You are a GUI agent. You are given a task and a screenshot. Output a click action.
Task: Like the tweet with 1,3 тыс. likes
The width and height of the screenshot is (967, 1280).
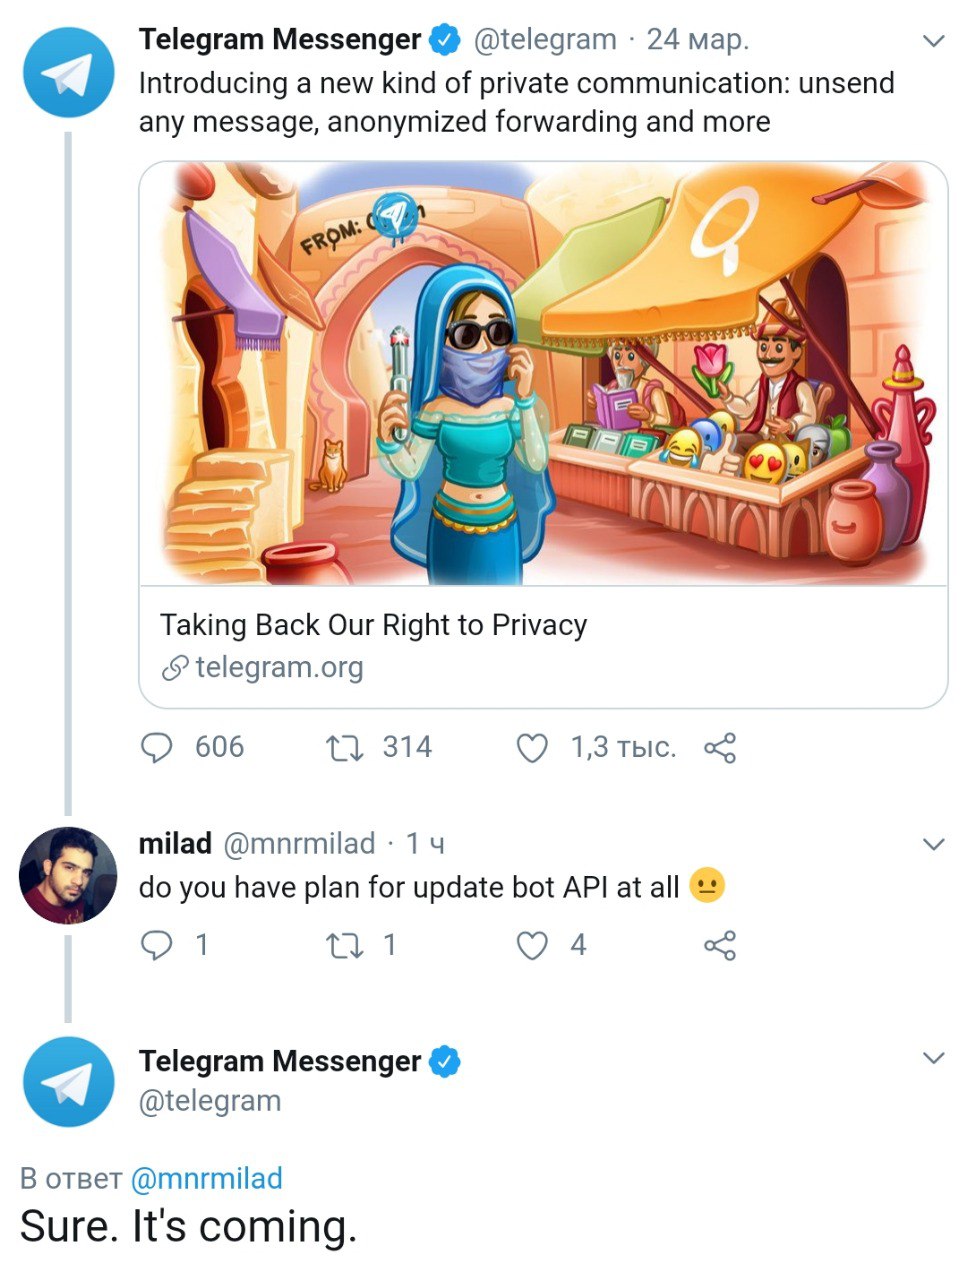click(x=532, y=748)
